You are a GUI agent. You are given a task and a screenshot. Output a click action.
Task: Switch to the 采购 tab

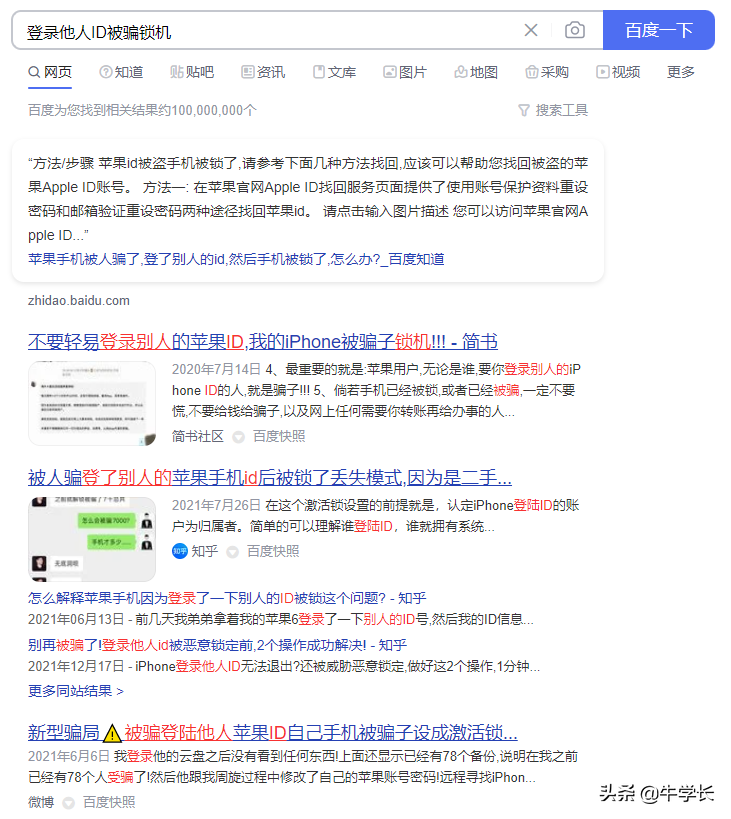click(x=547, y=72)
